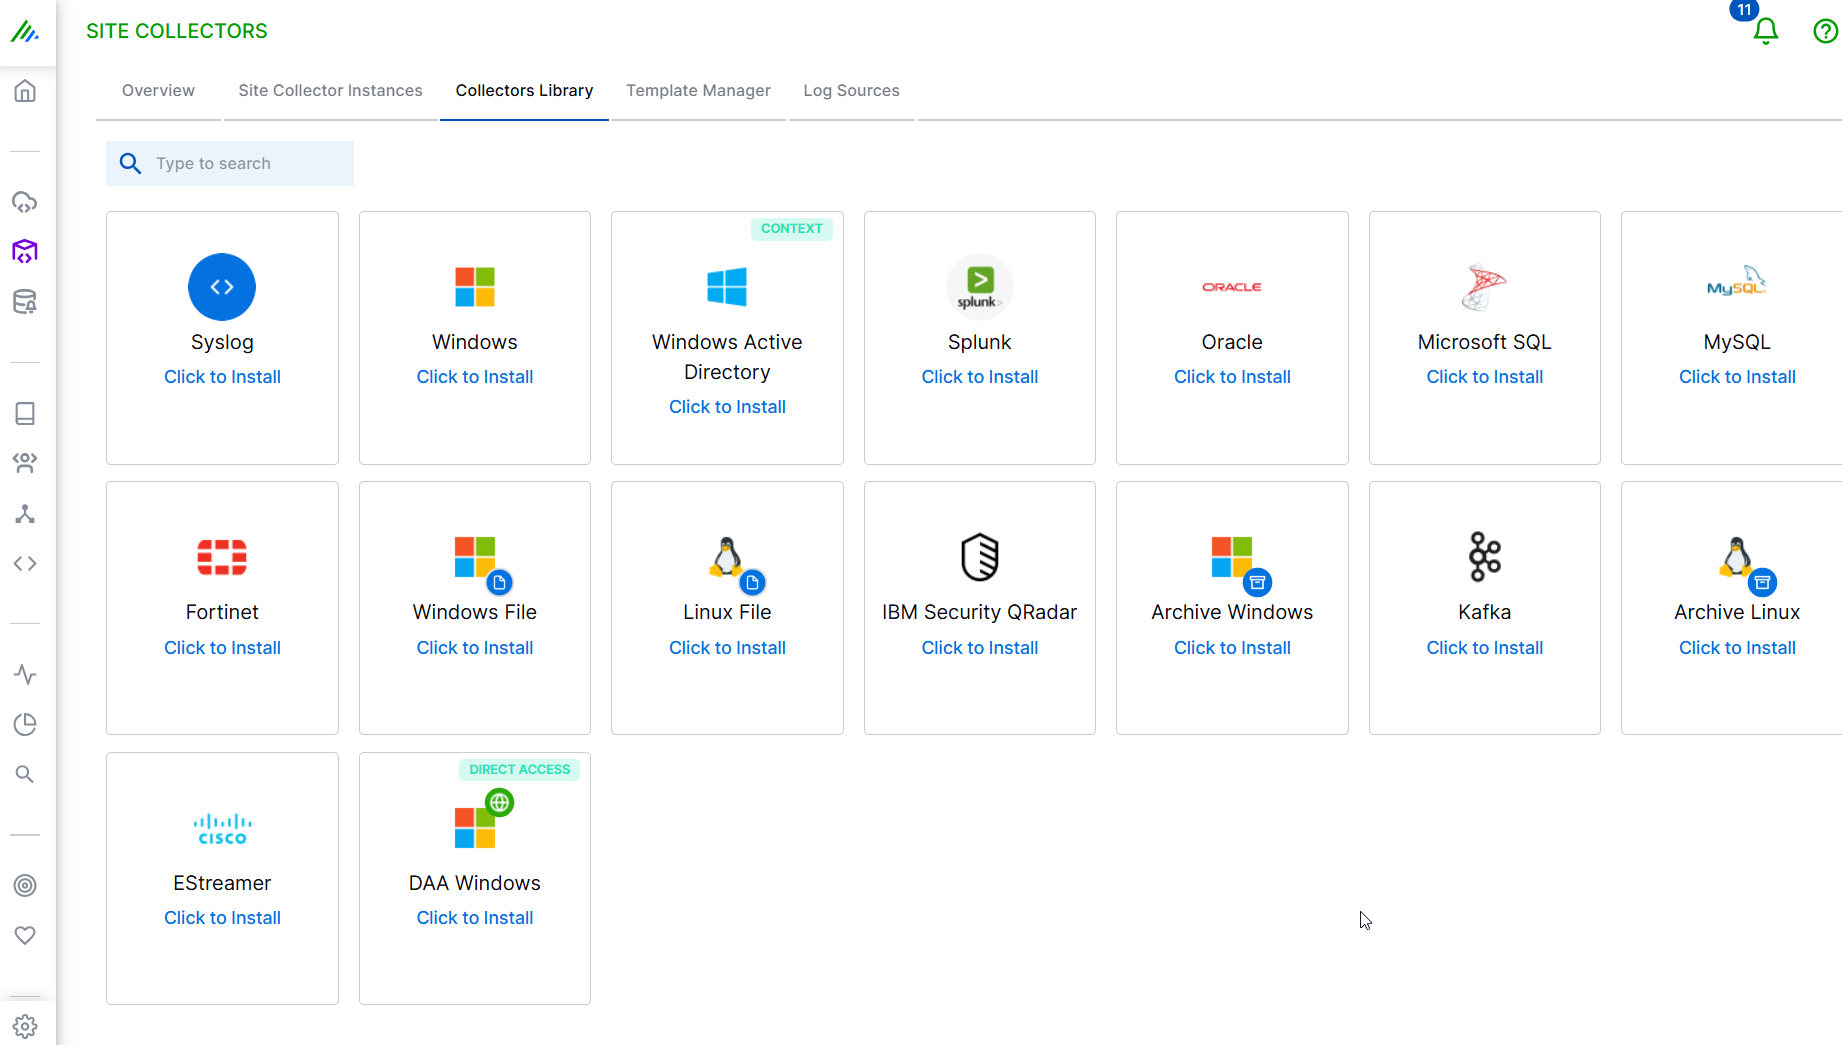The image size is (1842, 1045).
Task: Install the Syslog collector
Action: pyautogui.click(x=221, y=376)
